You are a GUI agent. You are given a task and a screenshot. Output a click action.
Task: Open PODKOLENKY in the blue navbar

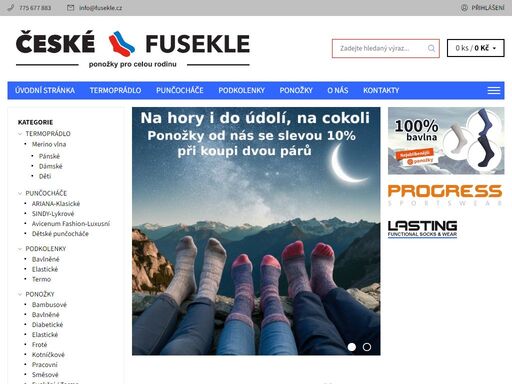tap(241, 90)
